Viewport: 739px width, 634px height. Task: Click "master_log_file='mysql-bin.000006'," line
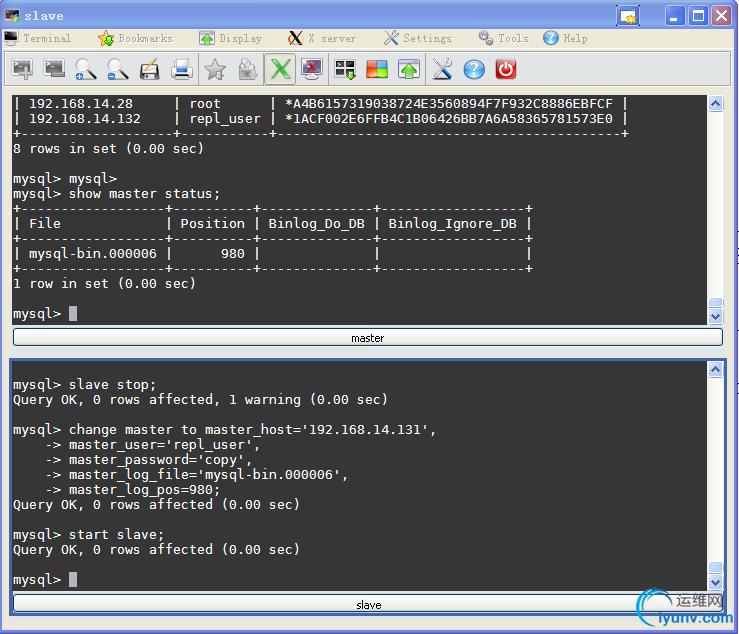[208, 475]
